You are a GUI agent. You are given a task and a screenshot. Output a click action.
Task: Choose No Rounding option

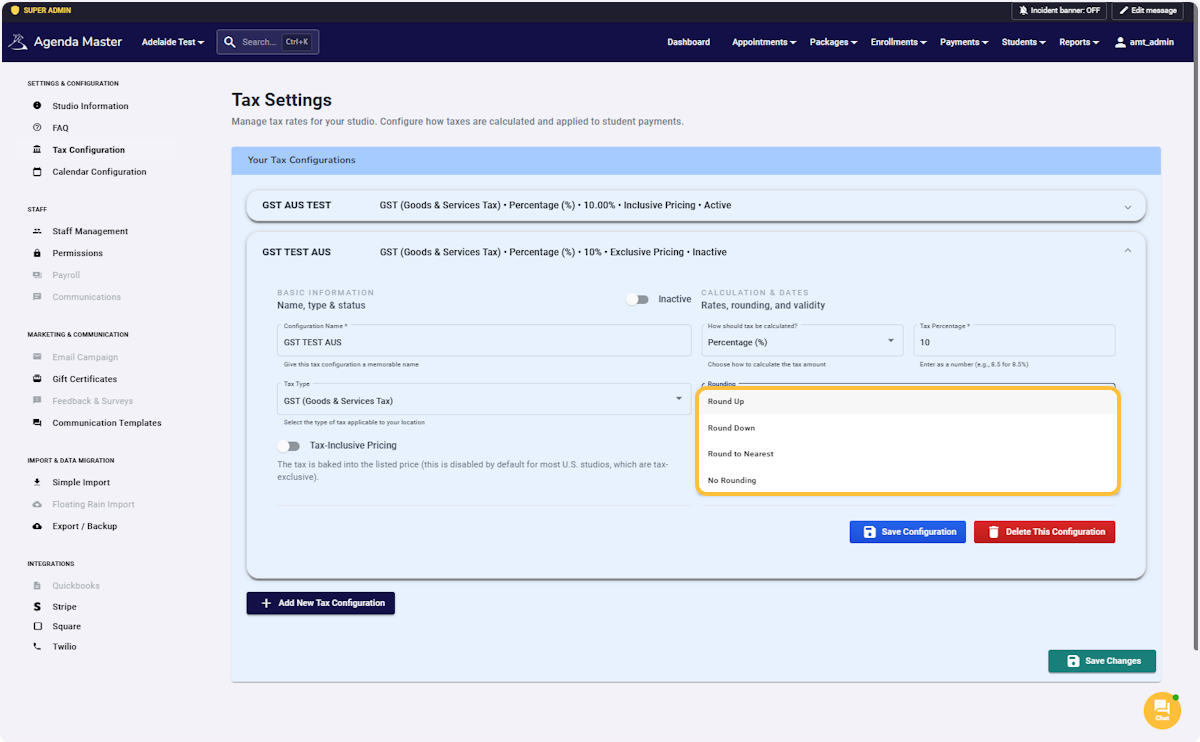click(908, 480)
